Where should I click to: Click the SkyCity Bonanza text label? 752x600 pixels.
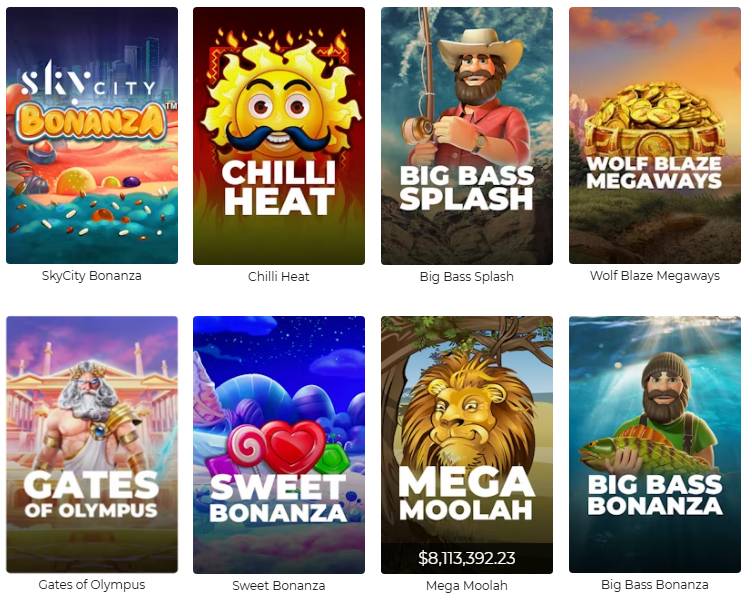(92, 276)
